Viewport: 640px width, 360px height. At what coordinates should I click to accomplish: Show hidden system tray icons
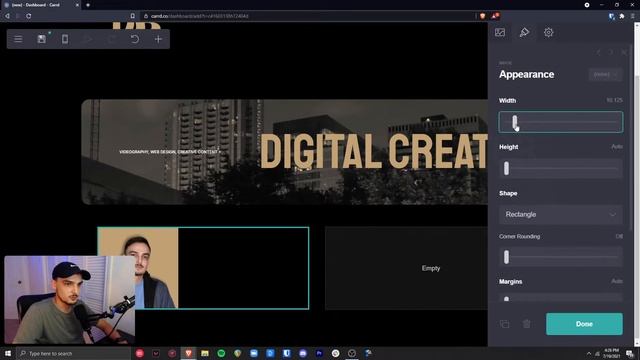click(x=589, y=353)
